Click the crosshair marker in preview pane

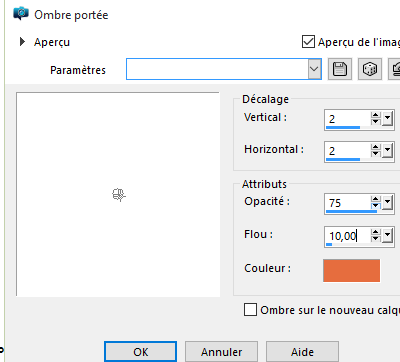point(119,195)
